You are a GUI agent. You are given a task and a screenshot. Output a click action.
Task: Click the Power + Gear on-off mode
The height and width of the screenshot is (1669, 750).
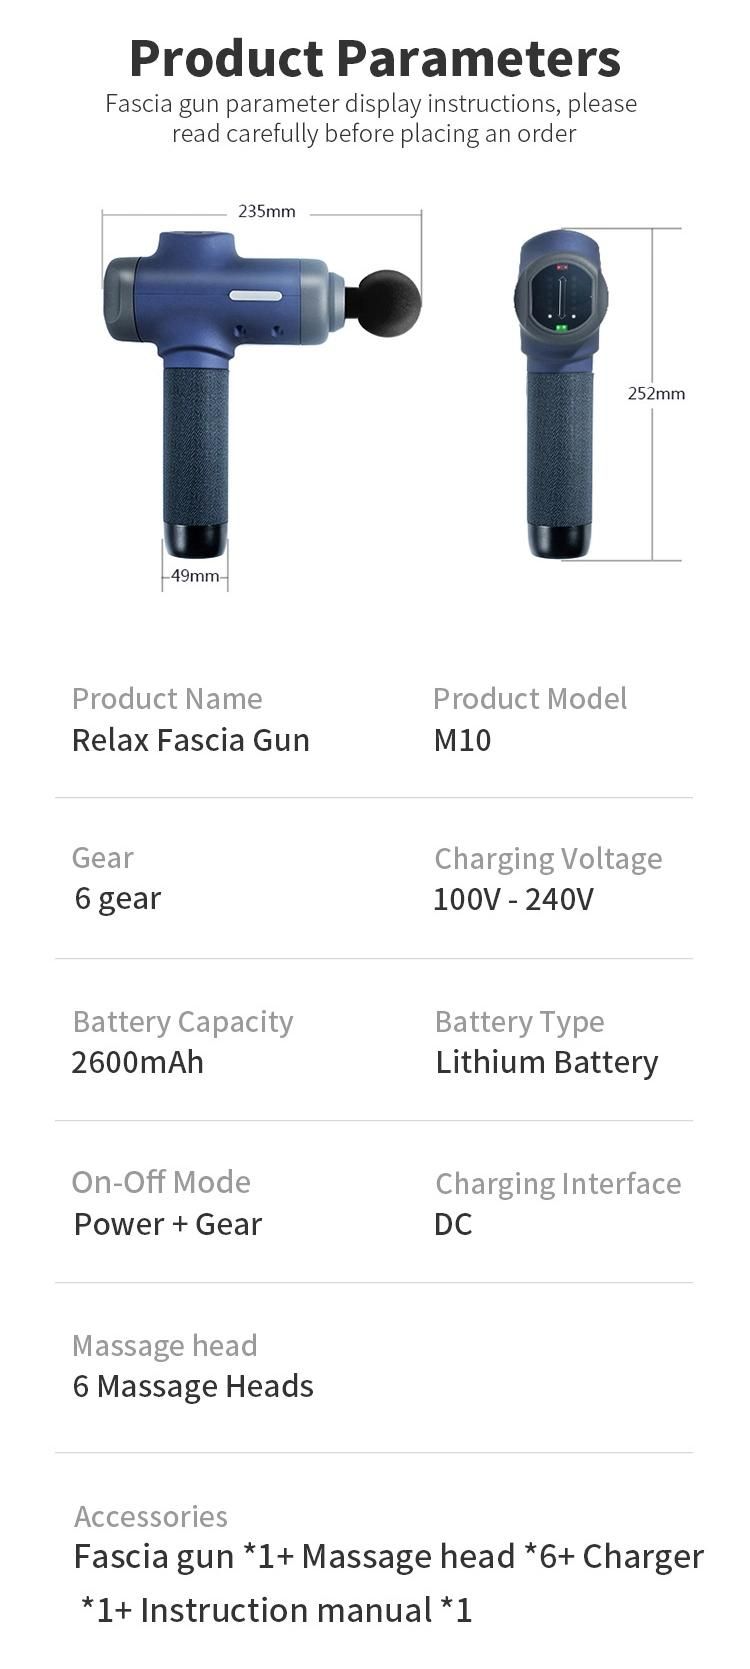tap(168, 1224)
